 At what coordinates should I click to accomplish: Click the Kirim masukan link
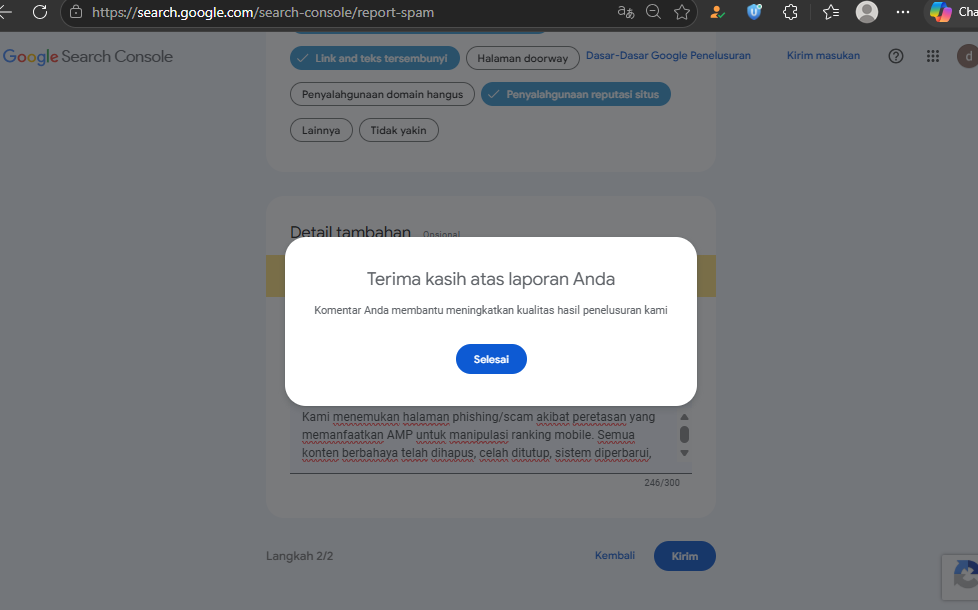[x=823, y=56]
